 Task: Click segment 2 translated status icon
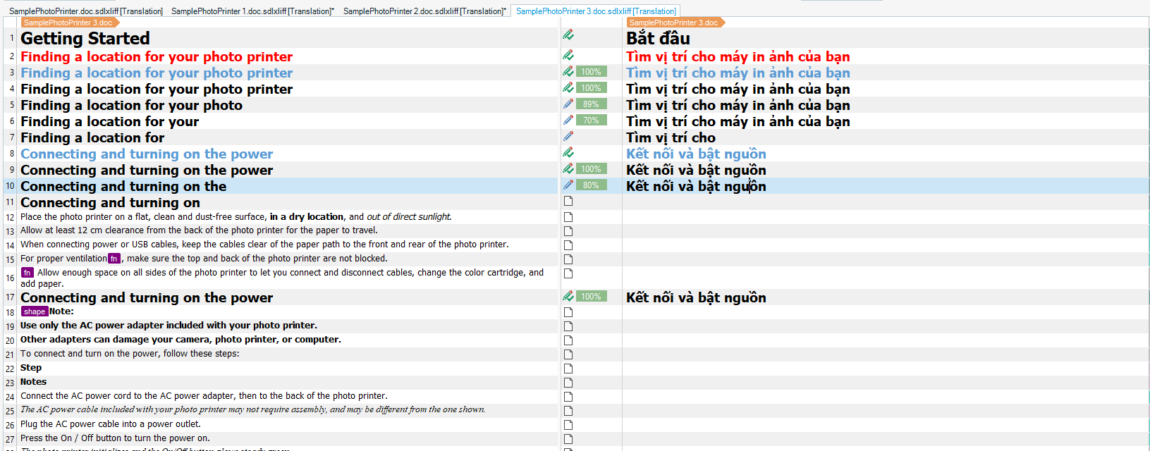point(568,55)
